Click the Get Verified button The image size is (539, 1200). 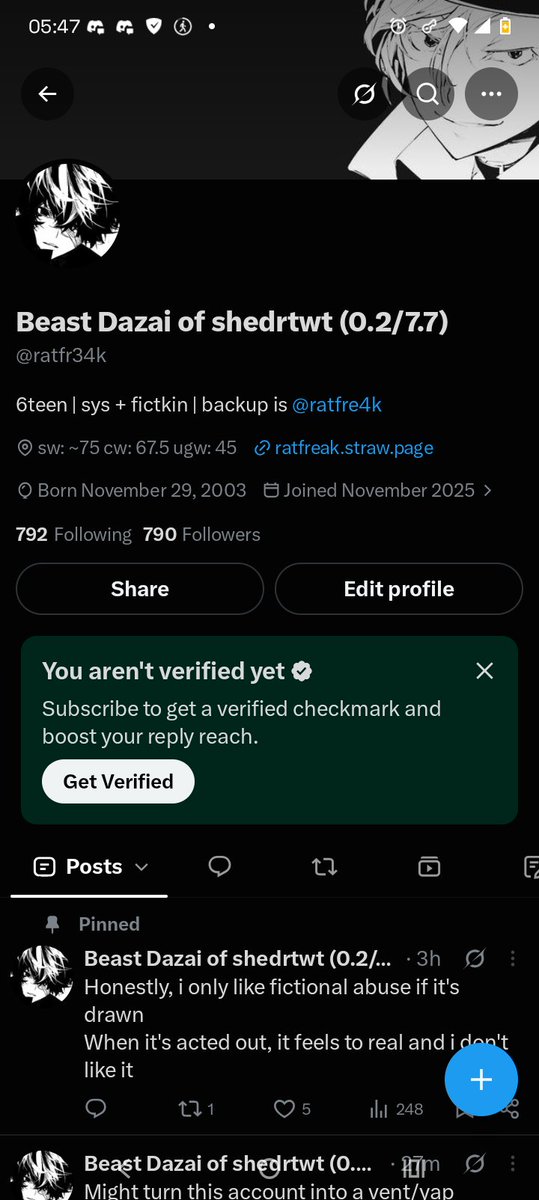click(x=118, y=781)
